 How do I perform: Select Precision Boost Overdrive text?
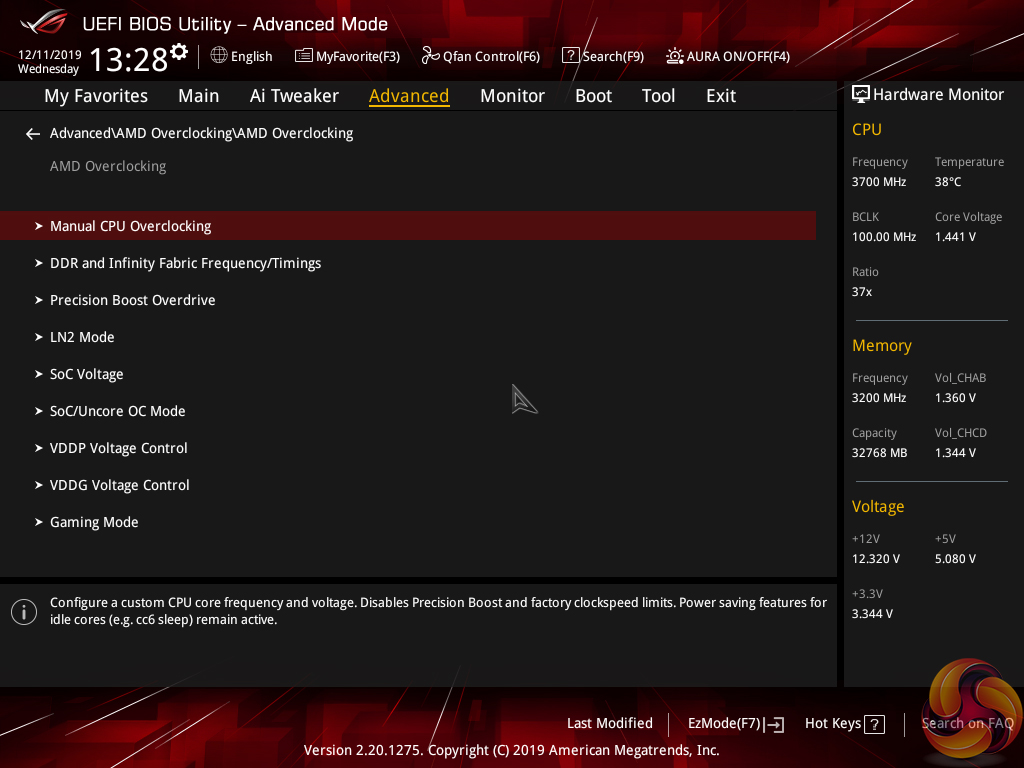[133, 300]
